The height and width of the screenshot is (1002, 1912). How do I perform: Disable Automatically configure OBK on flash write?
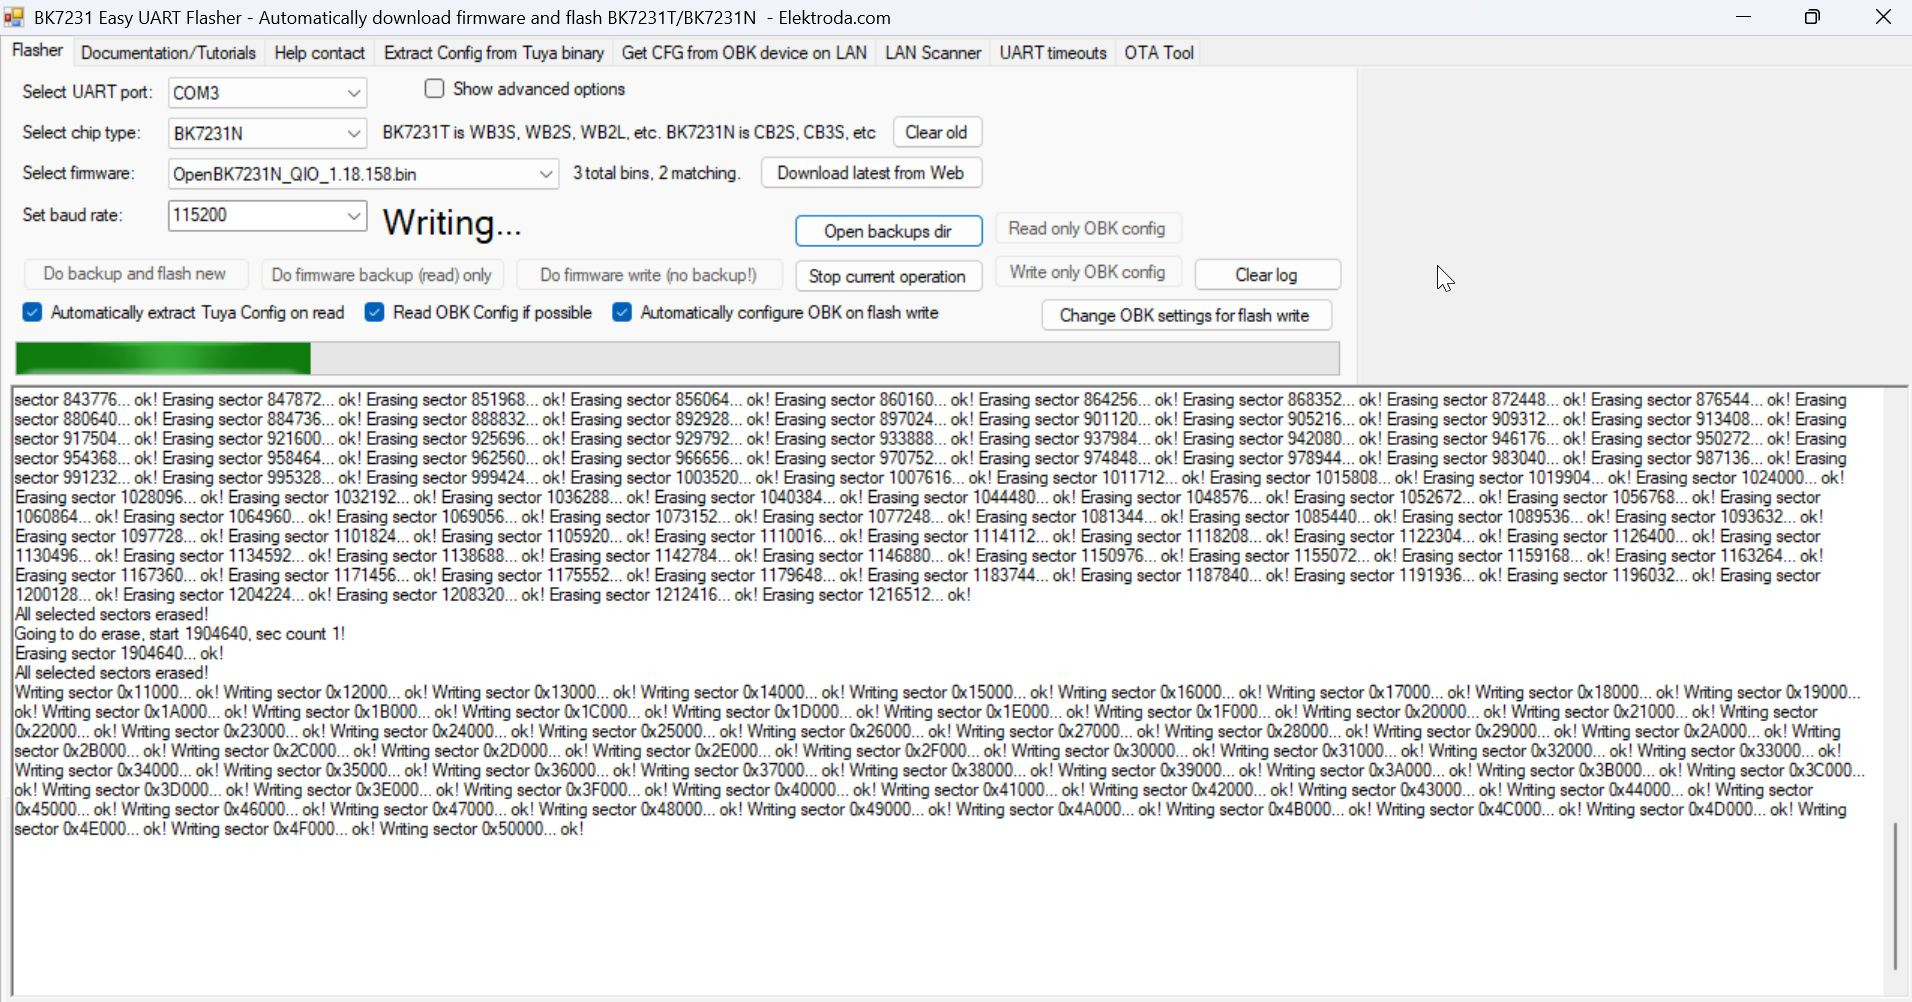click(622, 313)
